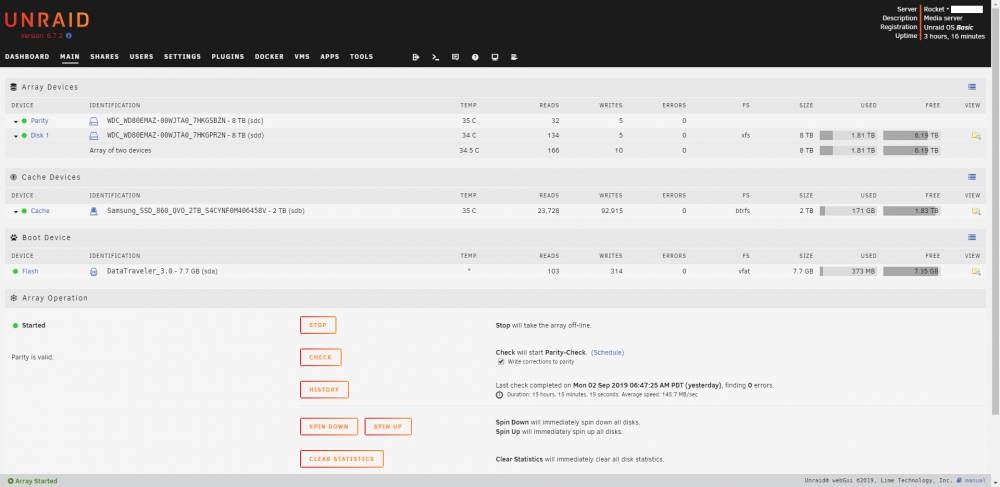1000x487 pixels.
Task: Click the Flash free bar showing 7.35 GB
Action: [911, 272]
